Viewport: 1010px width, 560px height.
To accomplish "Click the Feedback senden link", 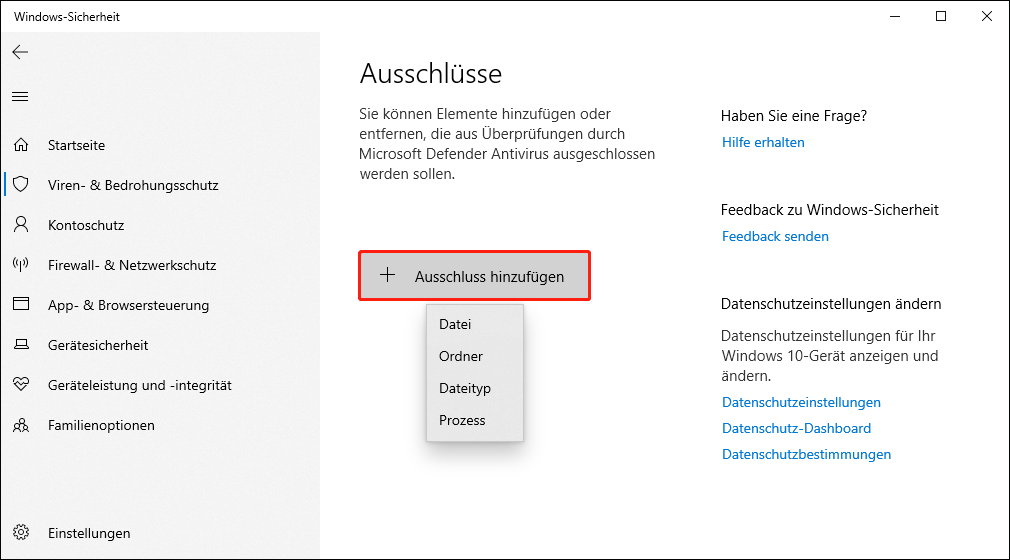I will (775, 237).
